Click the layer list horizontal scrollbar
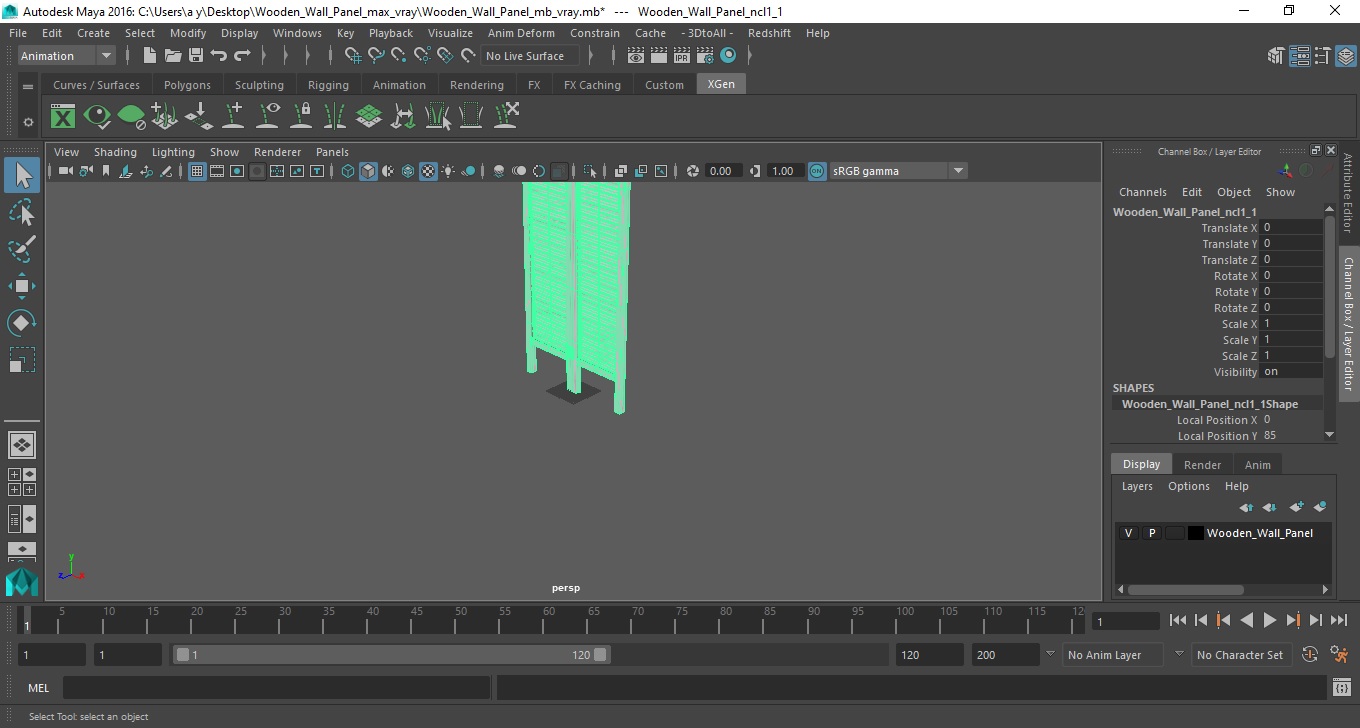Viewport: 1360px width, 728px height. tap(1185, 590)
